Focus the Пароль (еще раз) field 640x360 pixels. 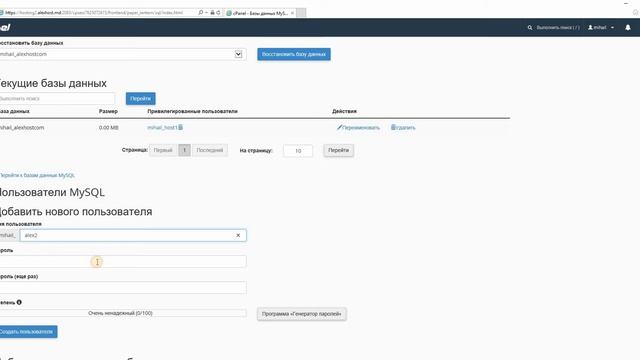tap(123, 288)
